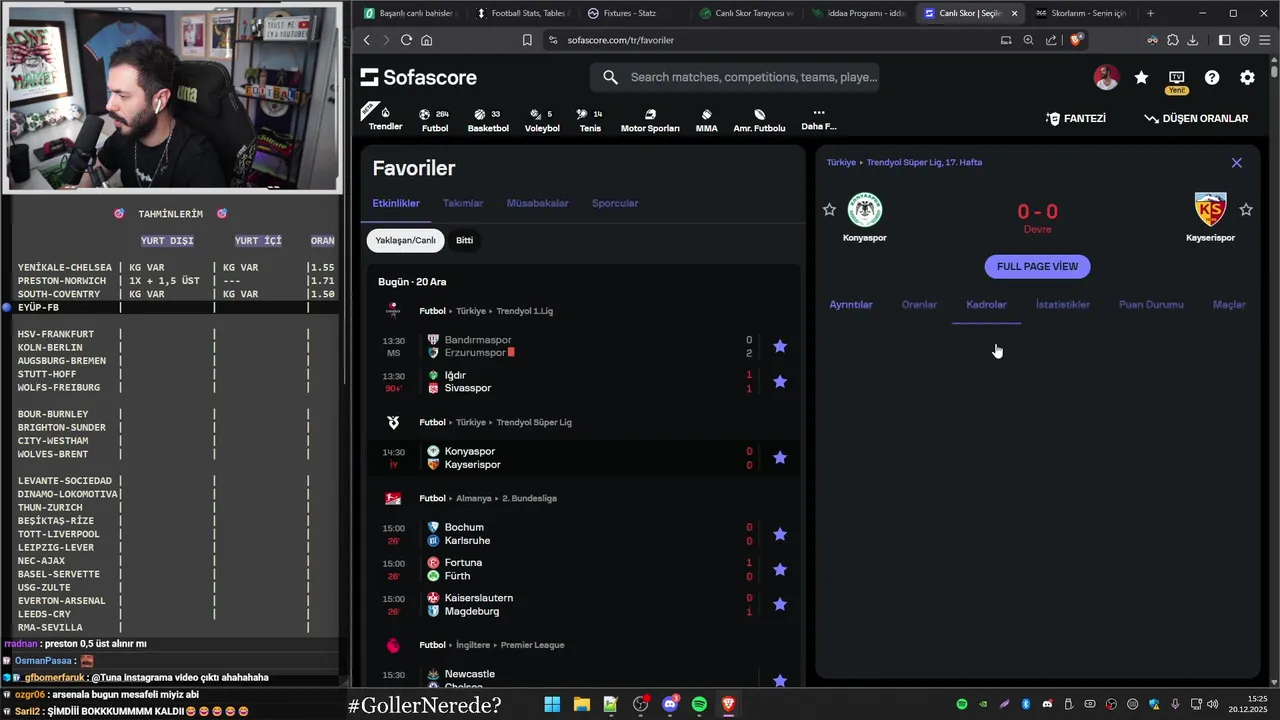The height and width of the screenshot is (720, 1280).
Task: Unfavorite the Bandırmaspor–Erzurumspor match star
Action: coord(780,346)
